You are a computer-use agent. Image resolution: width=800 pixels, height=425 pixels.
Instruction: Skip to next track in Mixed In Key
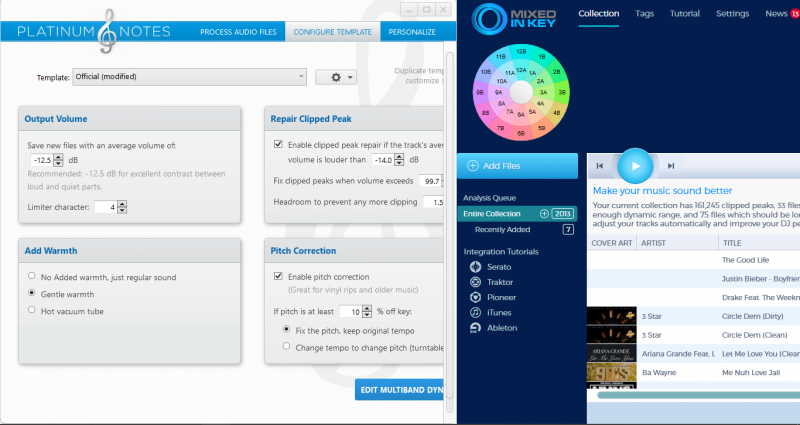pyautogui.click(x=671, y=166)
